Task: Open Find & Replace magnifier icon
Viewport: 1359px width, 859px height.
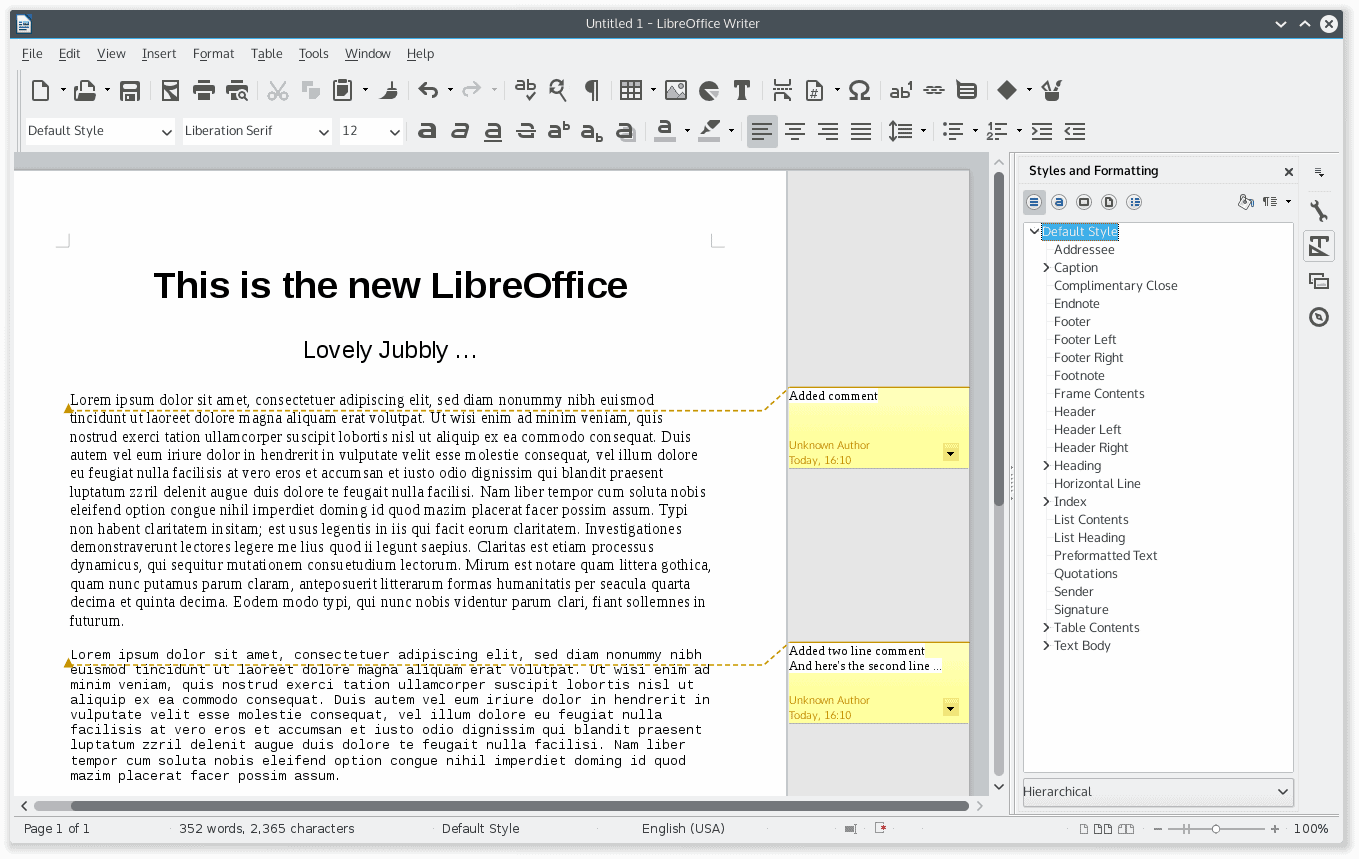Action: tap(558, 91)
